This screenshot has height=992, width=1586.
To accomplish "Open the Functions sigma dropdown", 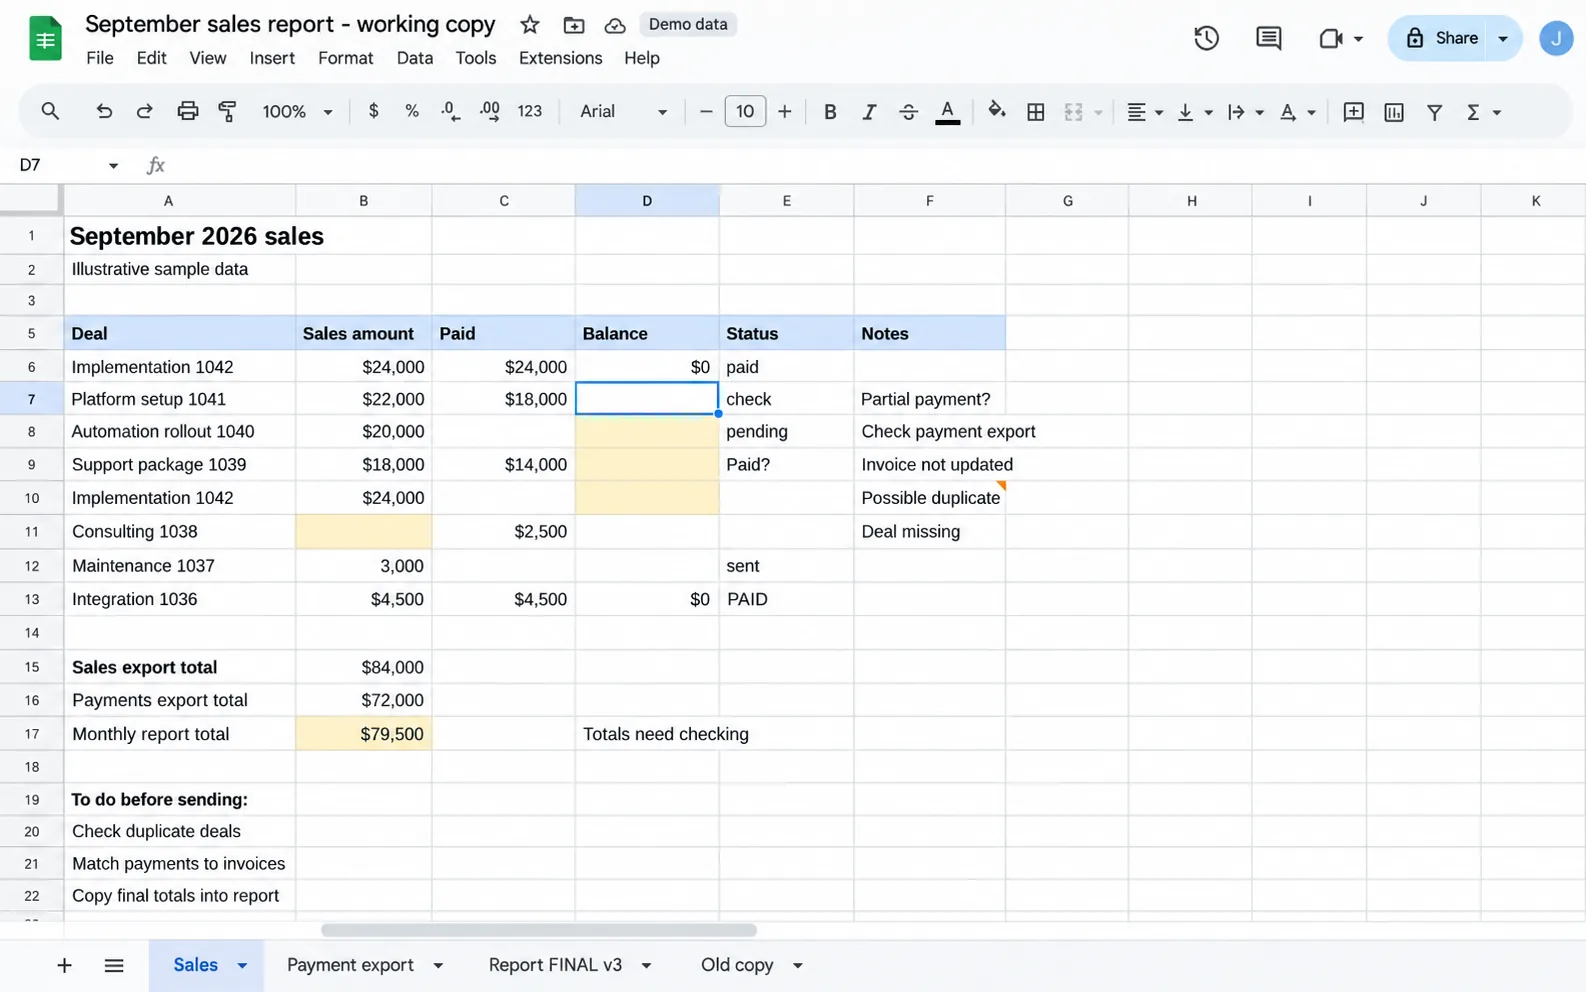I will tap(1483, 112).
